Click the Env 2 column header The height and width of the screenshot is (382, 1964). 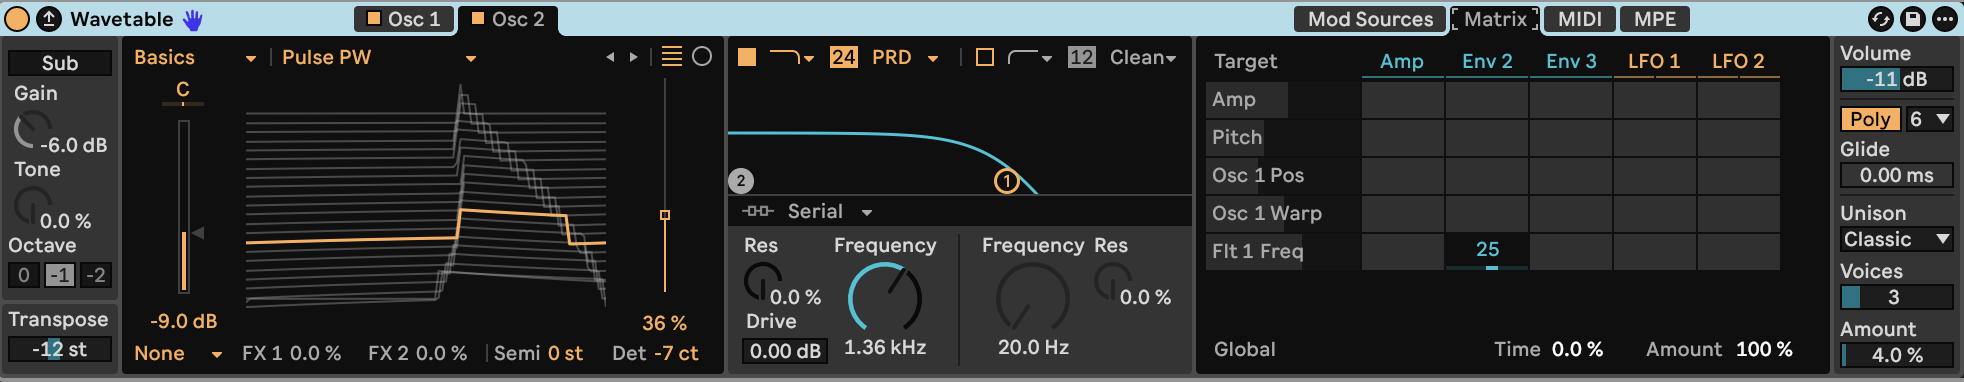pos(1487,62)
